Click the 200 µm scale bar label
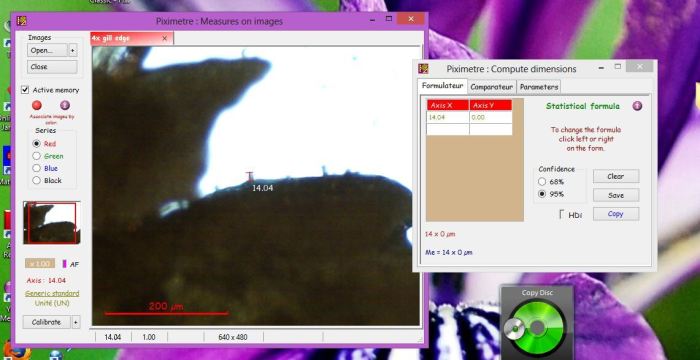Viewport: 700px width, 360px height. [166, 306]
